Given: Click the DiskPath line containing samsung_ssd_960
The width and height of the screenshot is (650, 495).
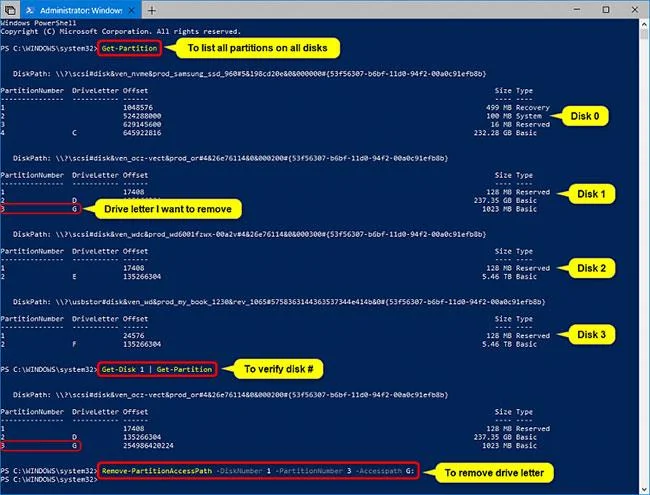Looking at the screenshot, I should [x=249, y=74].
